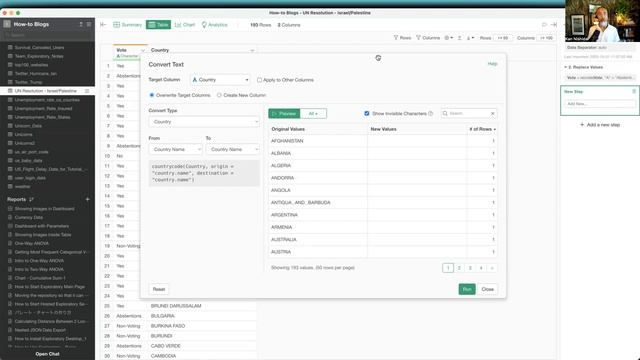640x360 pixels.
Task: Switch to the Table view tab
Action: pyautogui.click(x=158, y=25)
